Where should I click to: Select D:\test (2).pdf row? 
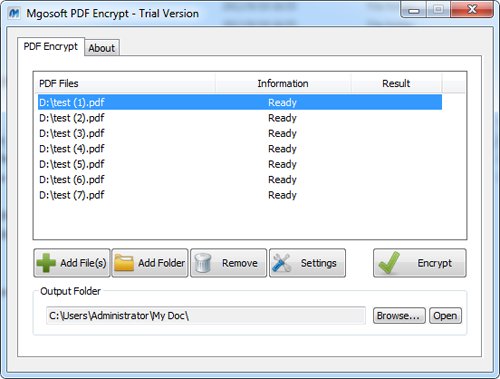240,118
